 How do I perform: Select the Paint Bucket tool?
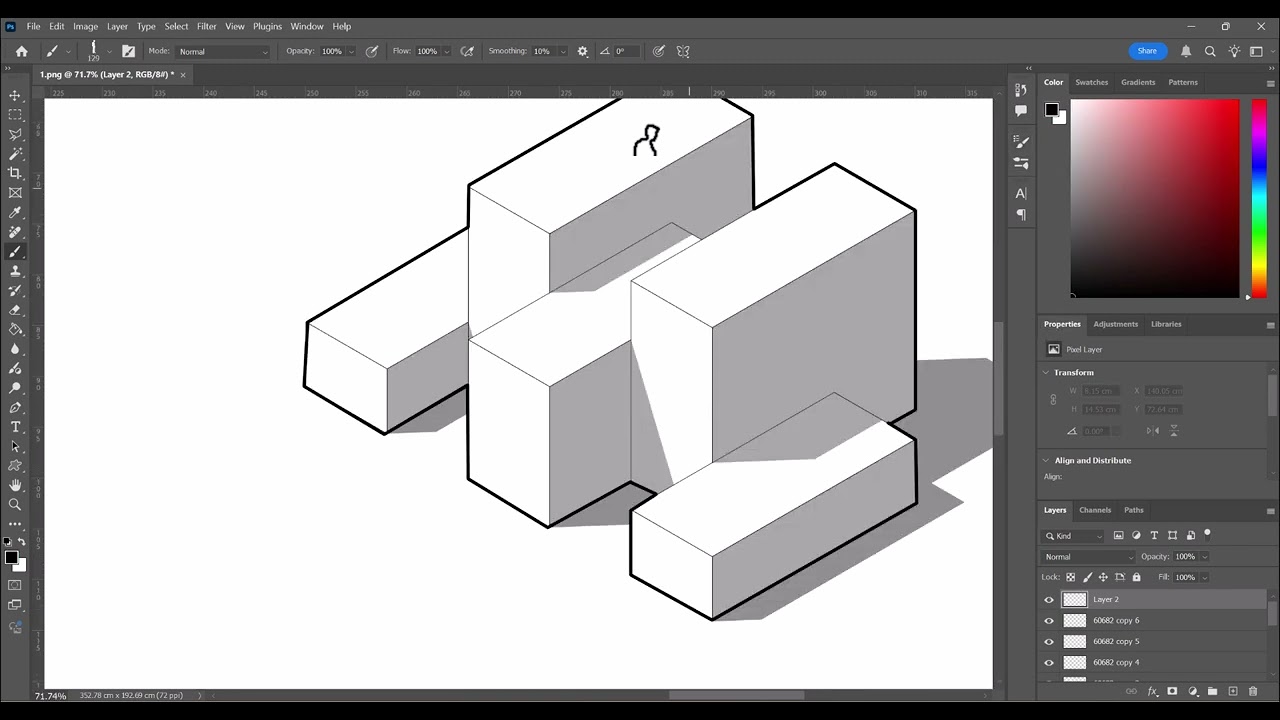tap(15, 329)
